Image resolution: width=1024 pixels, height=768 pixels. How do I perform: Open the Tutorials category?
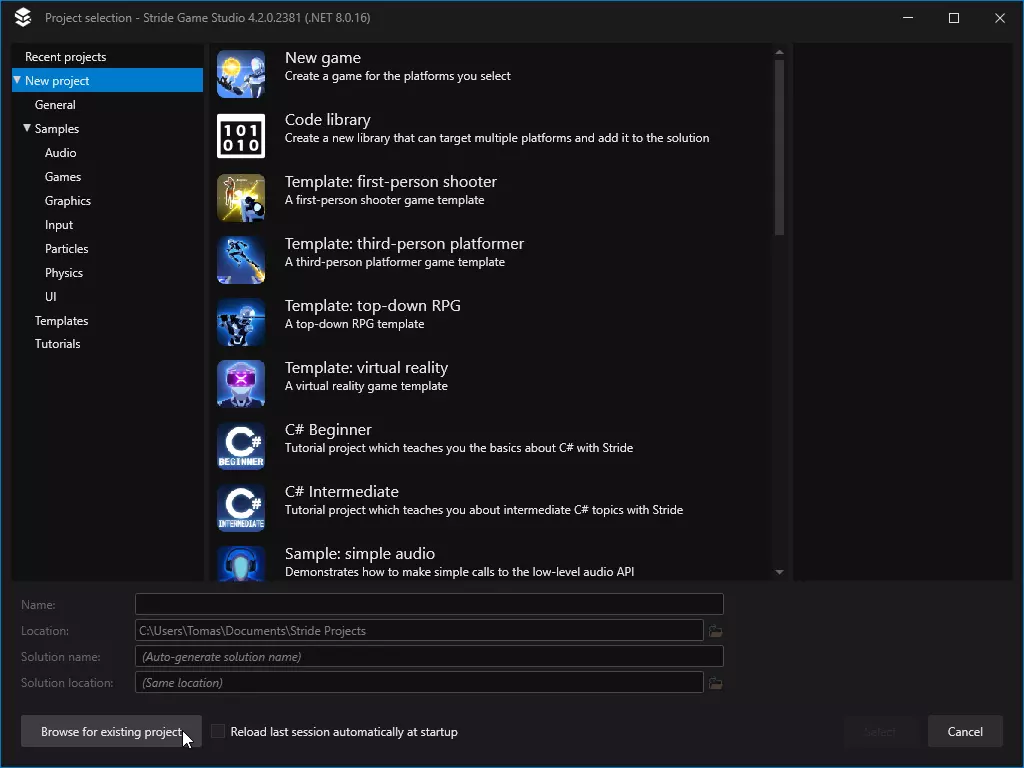click(x=57, y=344)
